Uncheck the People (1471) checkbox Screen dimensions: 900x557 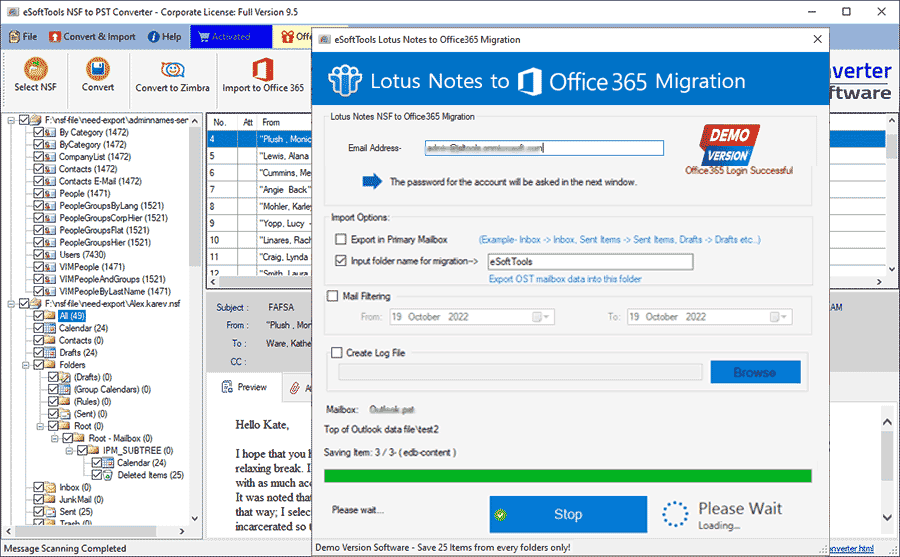point(38,194)
